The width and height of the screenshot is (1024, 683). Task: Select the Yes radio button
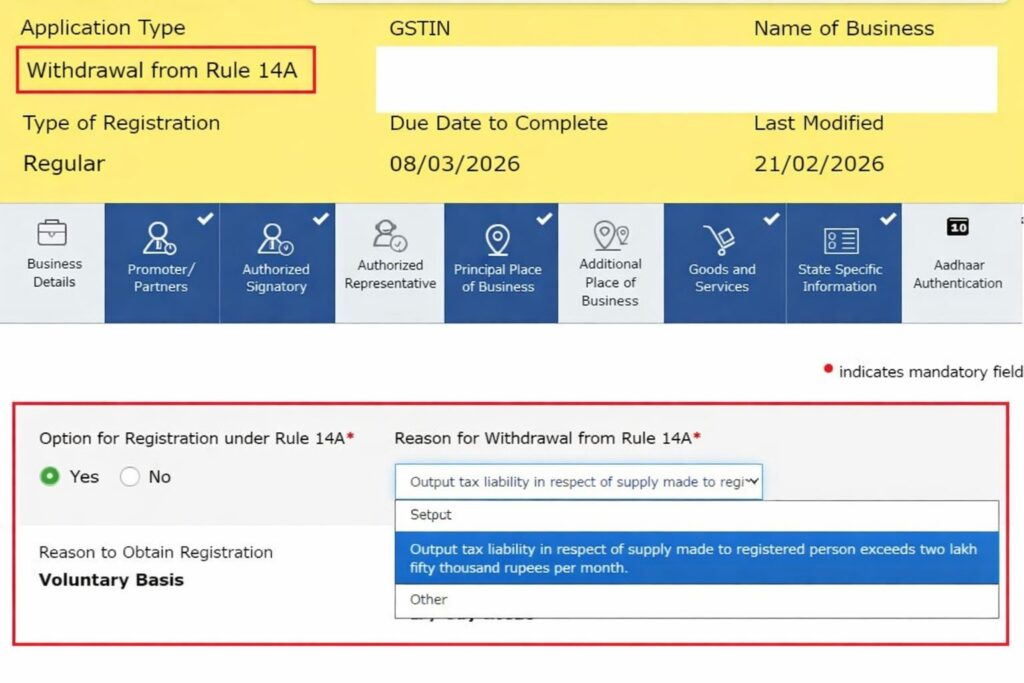click(x=49, y=477)
